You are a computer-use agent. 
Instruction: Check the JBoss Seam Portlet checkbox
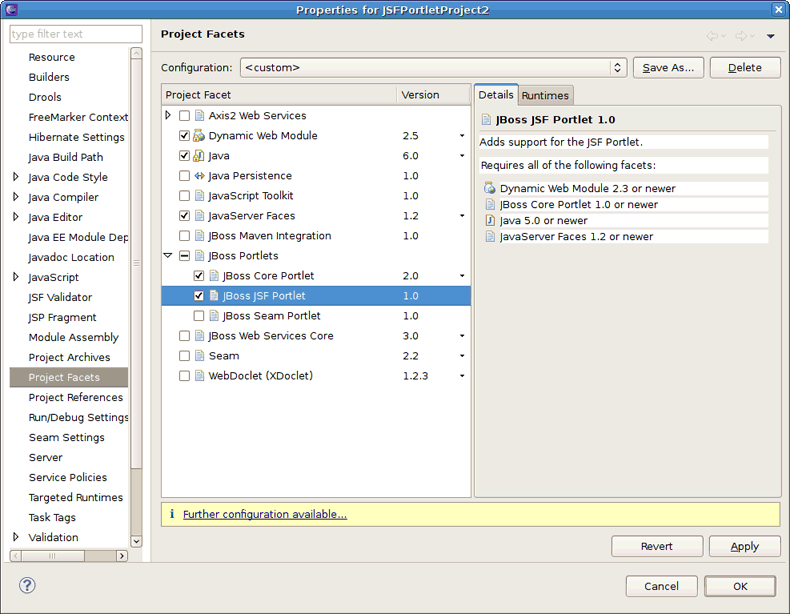[x=199, y=316]
